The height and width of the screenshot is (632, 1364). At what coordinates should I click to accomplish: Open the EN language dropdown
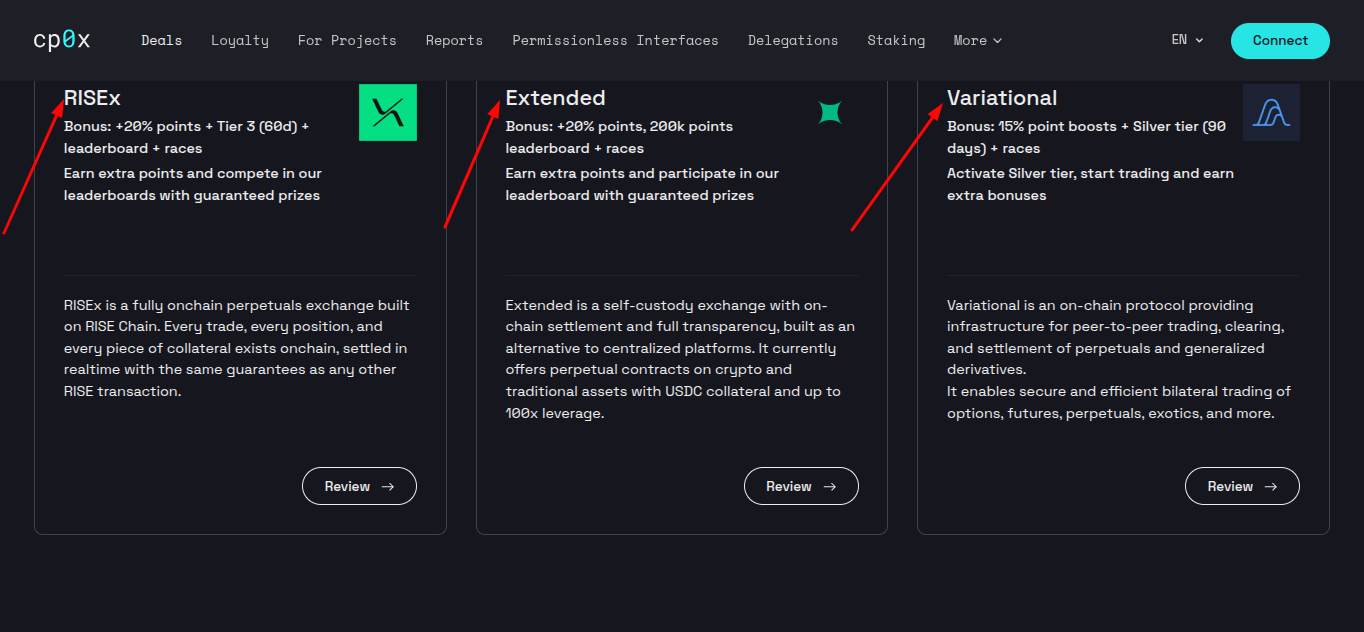[1187, 40]
